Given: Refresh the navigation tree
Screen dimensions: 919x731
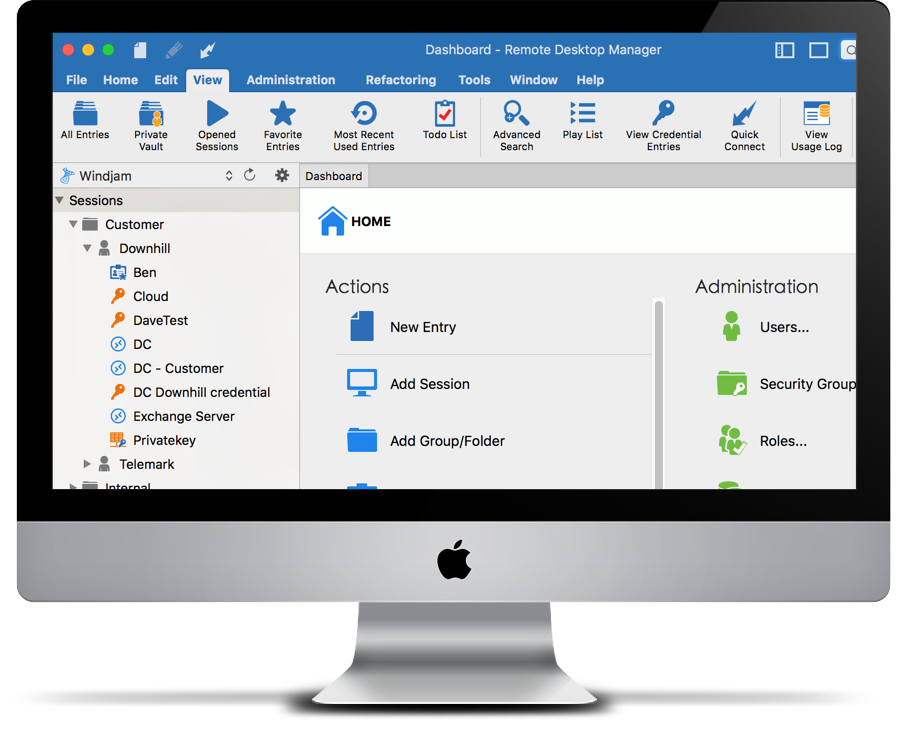Looking at the screenshot, I should click(x=250, y=175).
